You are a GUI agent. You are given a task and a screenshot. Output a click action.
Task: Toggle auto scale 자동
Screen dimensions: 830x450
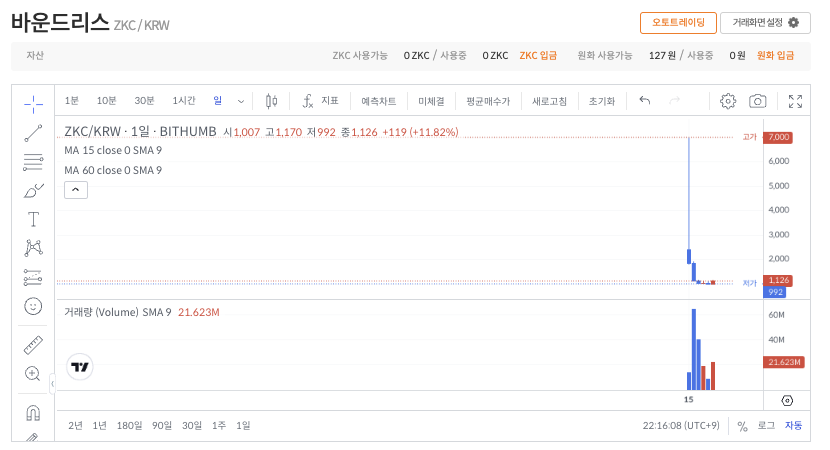click(x=793, y=425)
